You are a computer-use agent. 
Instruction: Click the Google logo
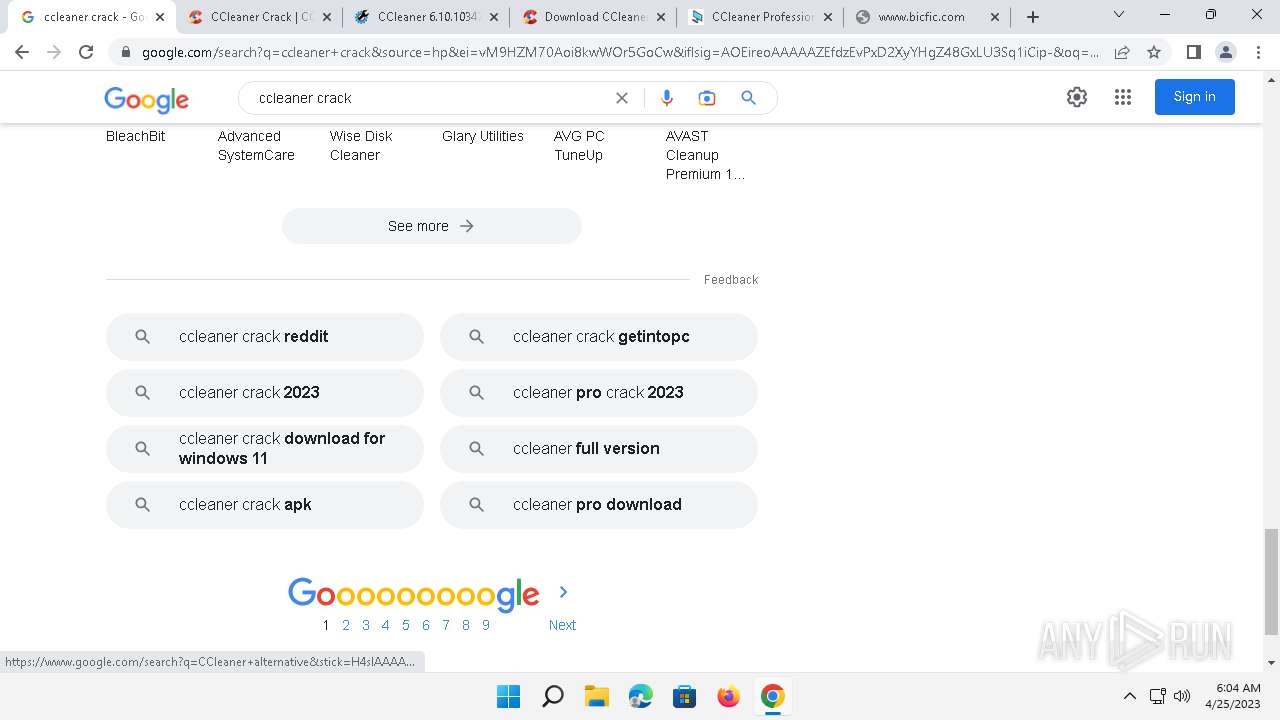point(146,99)
